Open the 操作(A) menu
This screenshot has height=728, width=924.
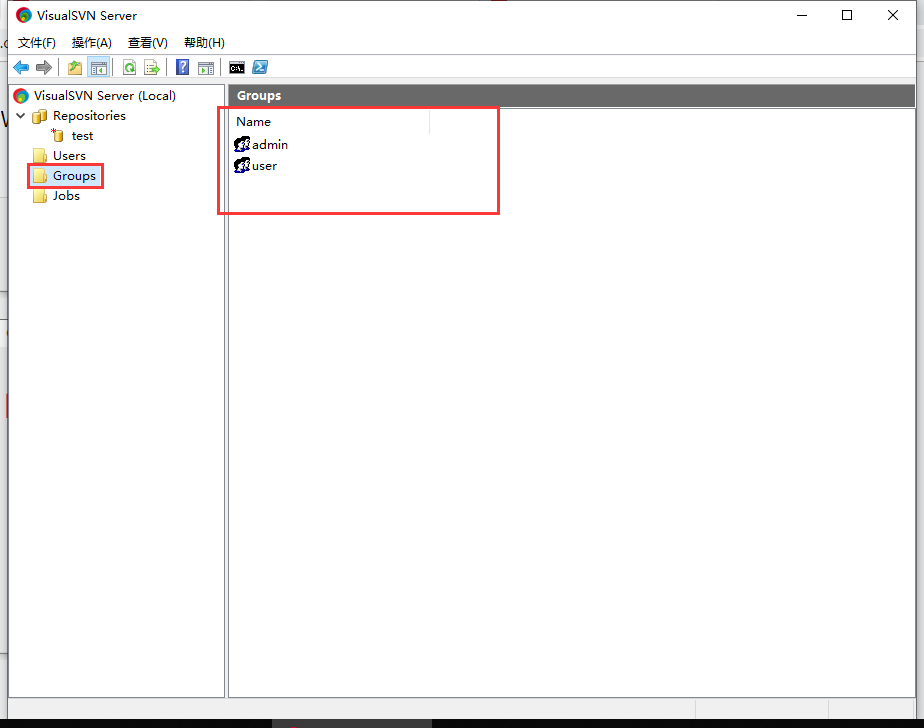pos(91,42)
